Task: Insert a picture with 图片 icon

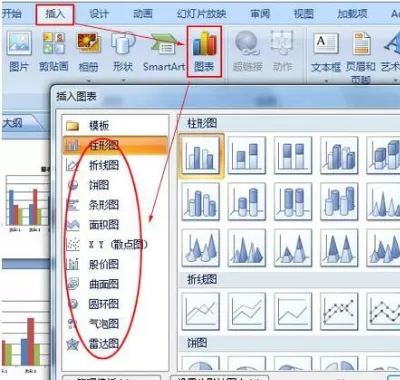Action: (x=19, y=52)
